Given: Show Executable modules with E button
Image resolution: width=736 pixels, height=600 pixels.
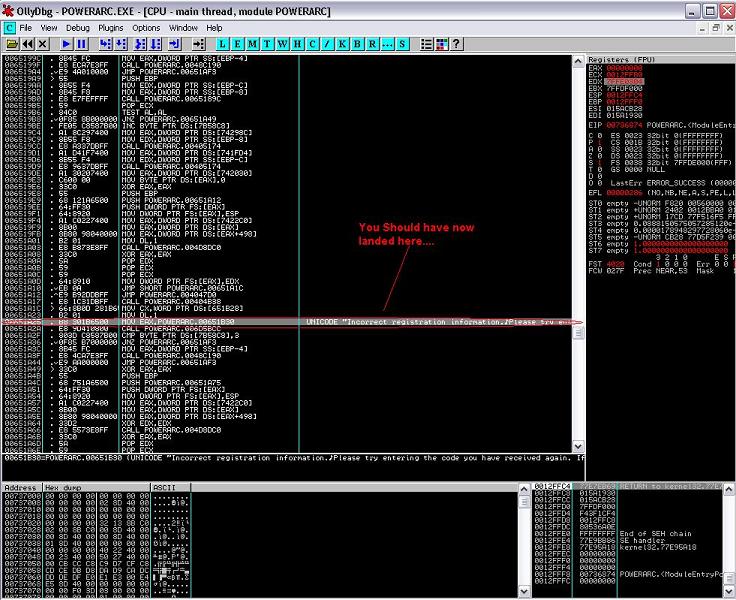Looking at the screenshot, I should (x=238, y=44).
